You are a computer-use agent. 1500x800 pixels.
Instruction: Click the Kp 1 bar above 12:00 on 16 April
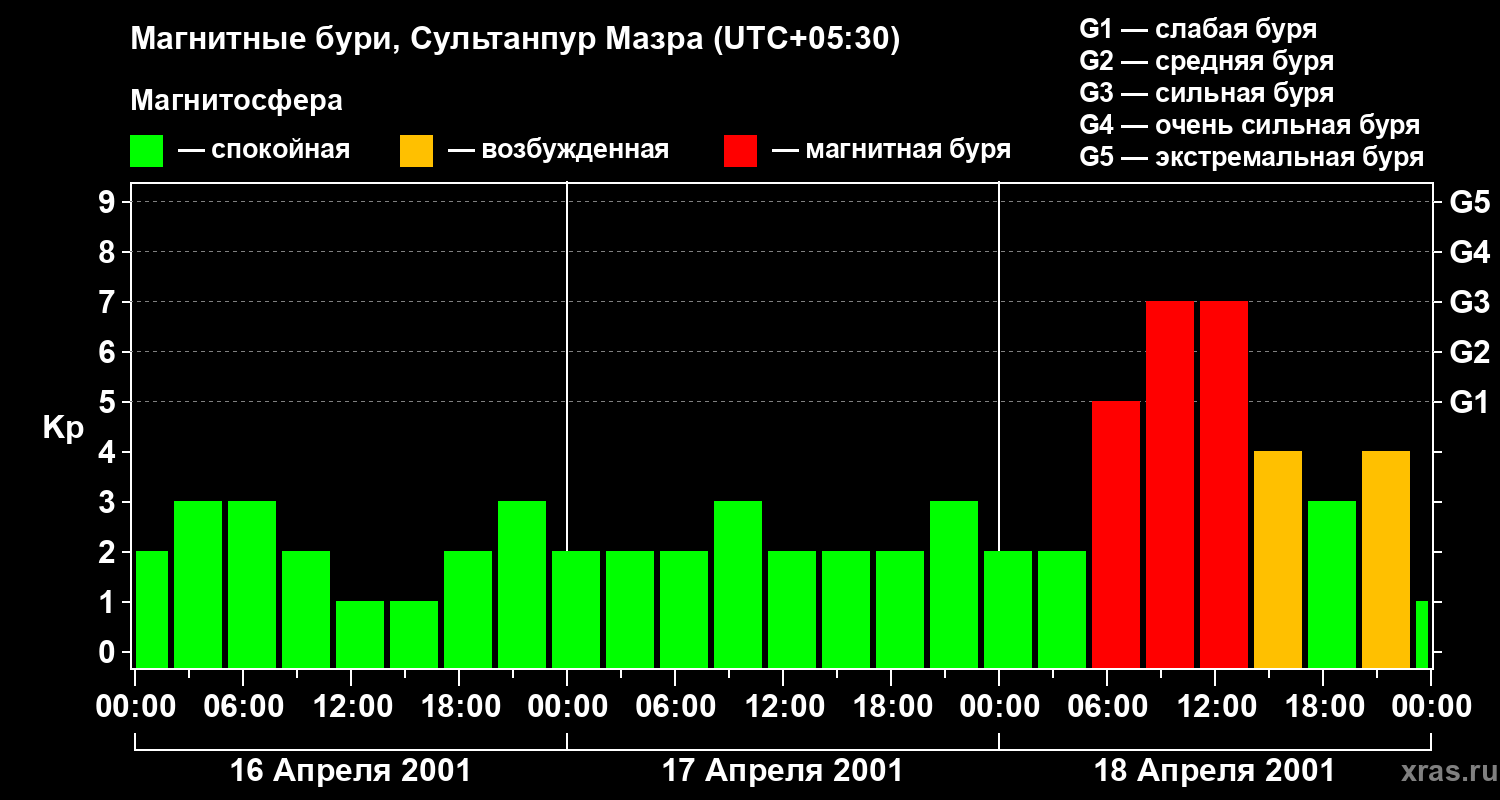(x=360, y=634)
